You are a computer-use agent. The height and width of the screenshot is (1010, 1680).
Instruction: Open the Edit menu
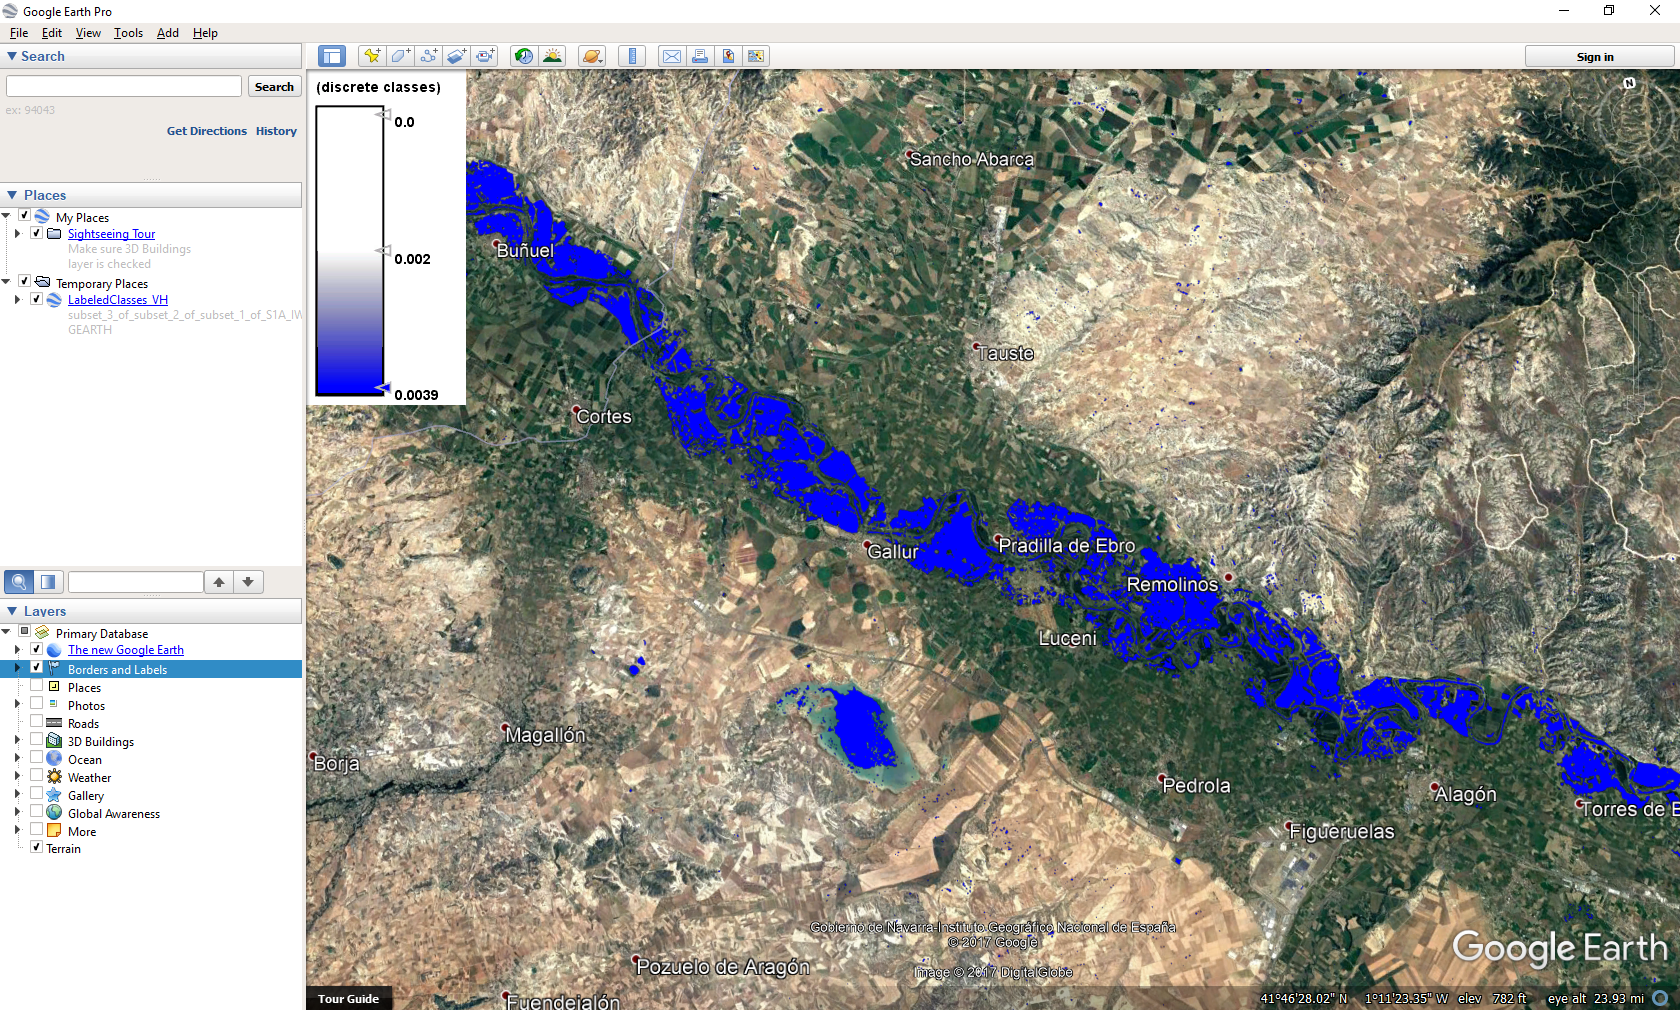click(52, 33)
